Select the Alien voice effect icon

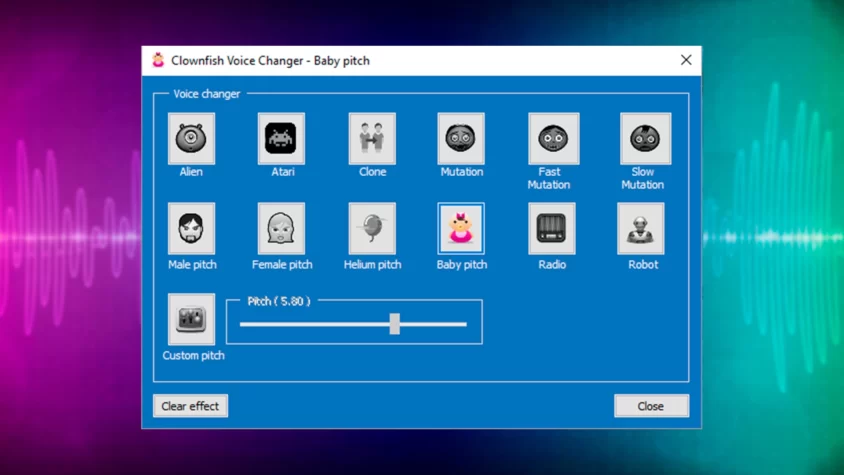191,138
